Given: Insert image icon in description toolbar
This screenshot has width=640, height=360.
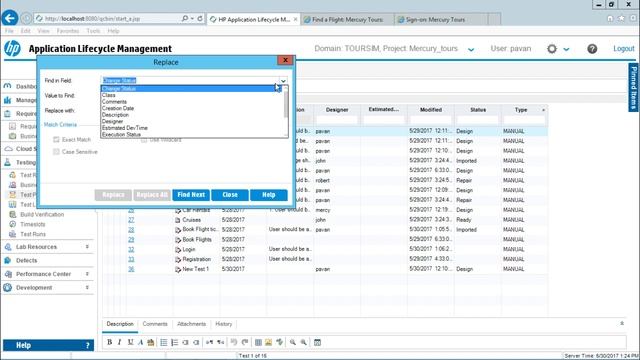Looking at the screenshot, I should 269,342.
